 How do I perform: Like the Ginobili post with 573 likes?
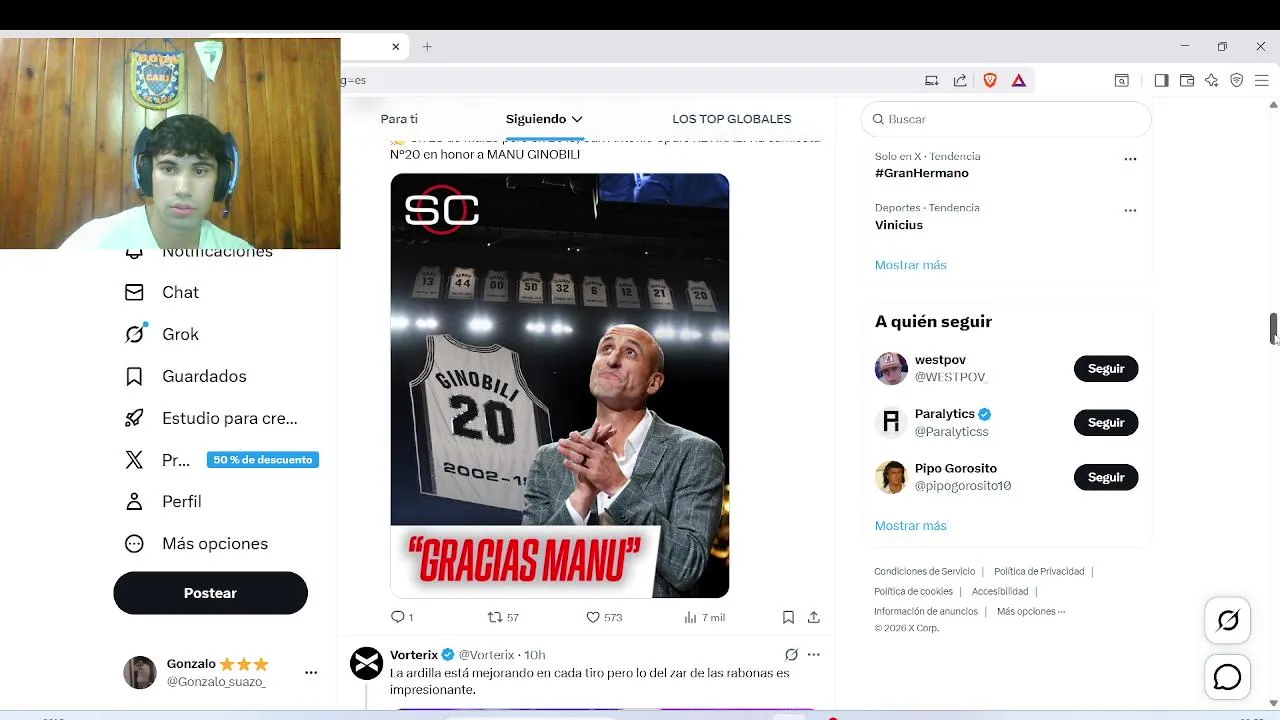point(603,617)
